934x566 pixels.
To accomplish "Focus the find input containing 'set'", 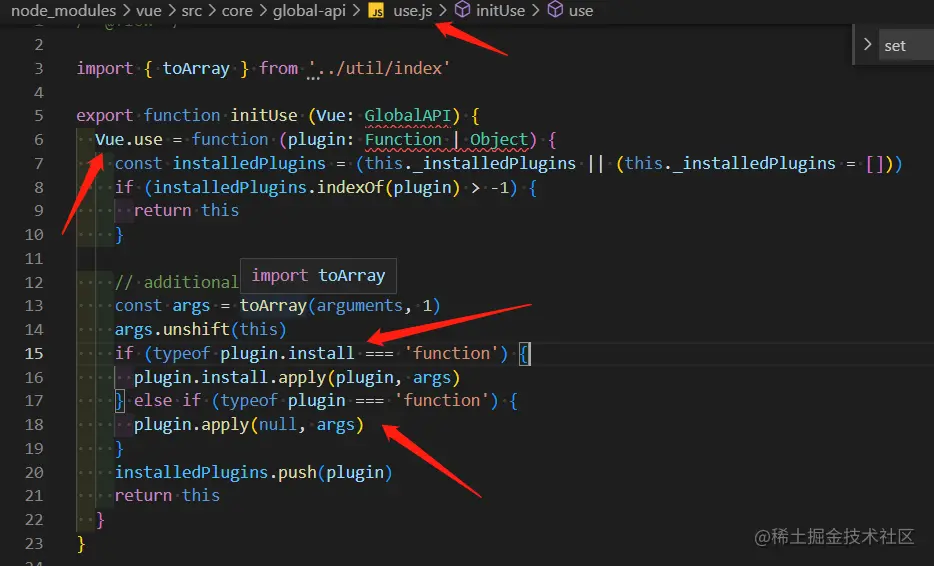I will [x=907, y=45].
